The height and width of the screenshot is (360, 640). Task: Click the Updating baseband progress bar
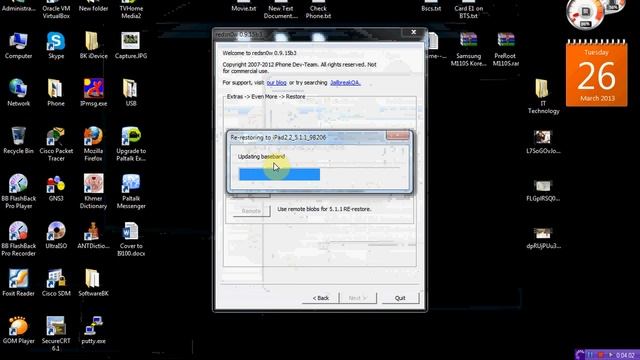pyautogui.click(x=319, y=174)
